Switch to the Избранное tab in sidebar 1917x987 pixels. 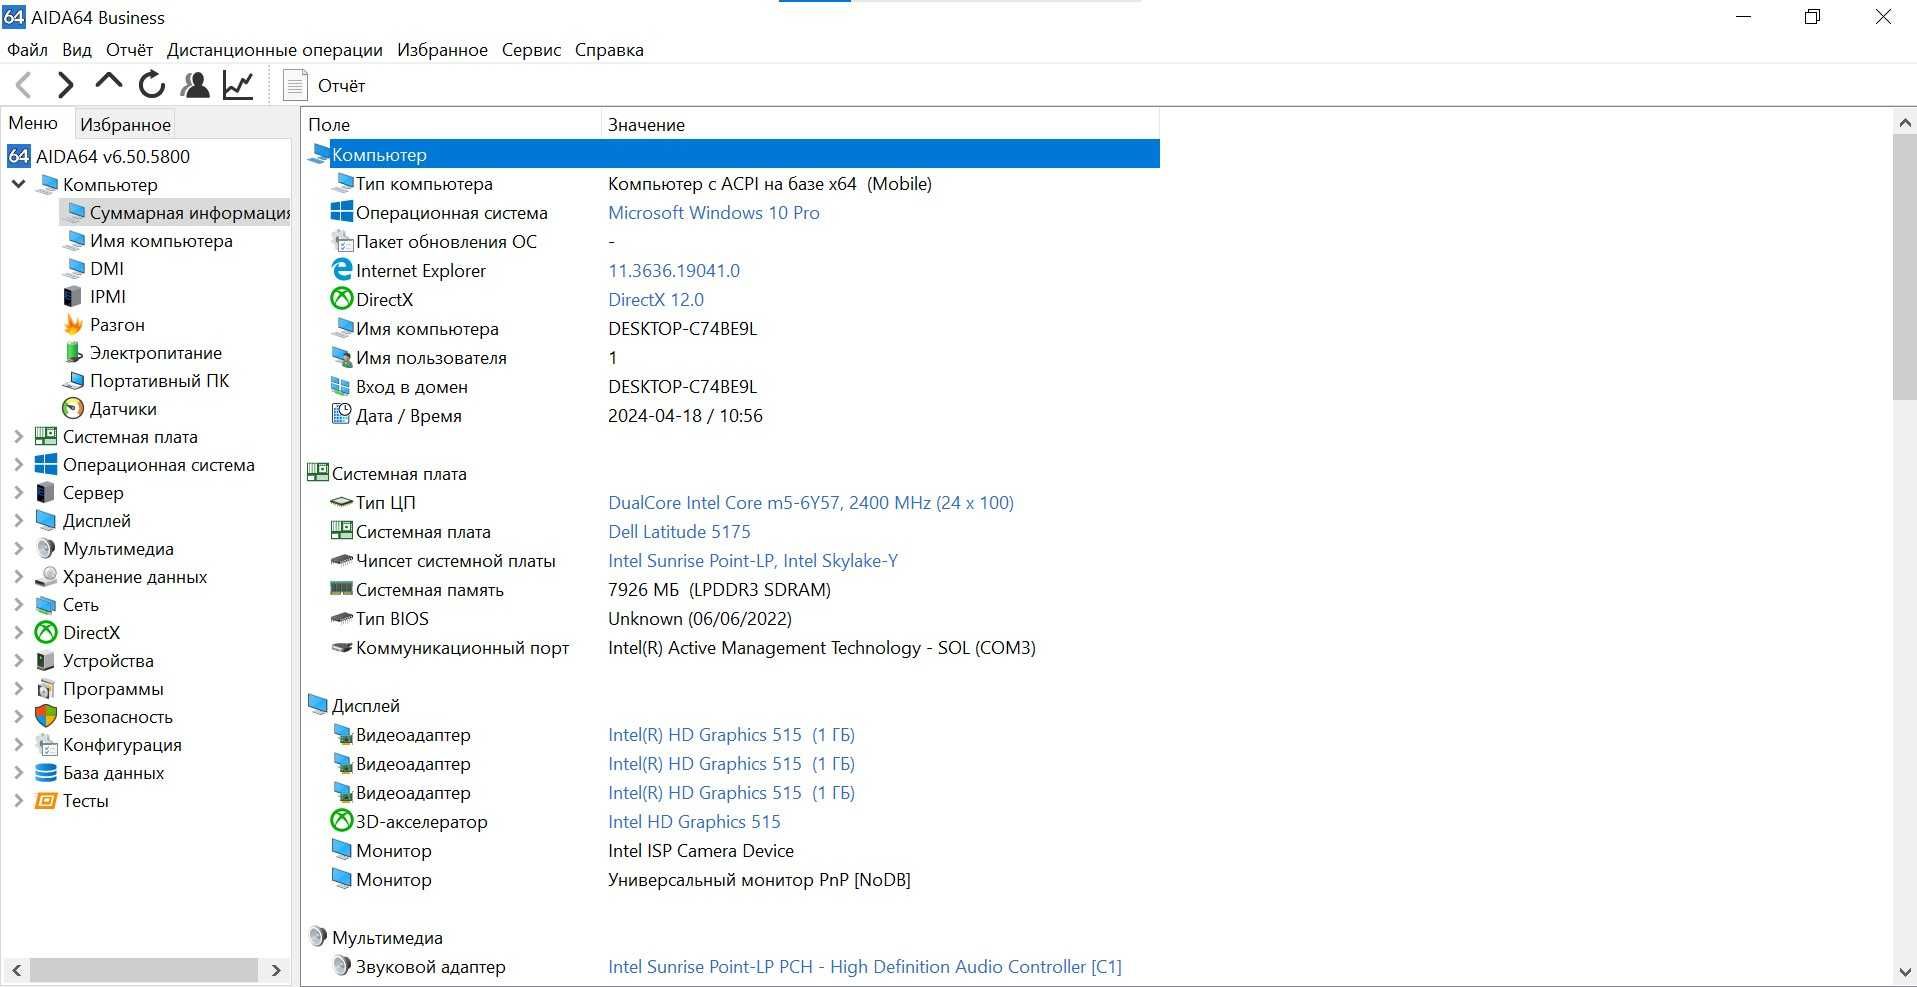click(125, 125)
